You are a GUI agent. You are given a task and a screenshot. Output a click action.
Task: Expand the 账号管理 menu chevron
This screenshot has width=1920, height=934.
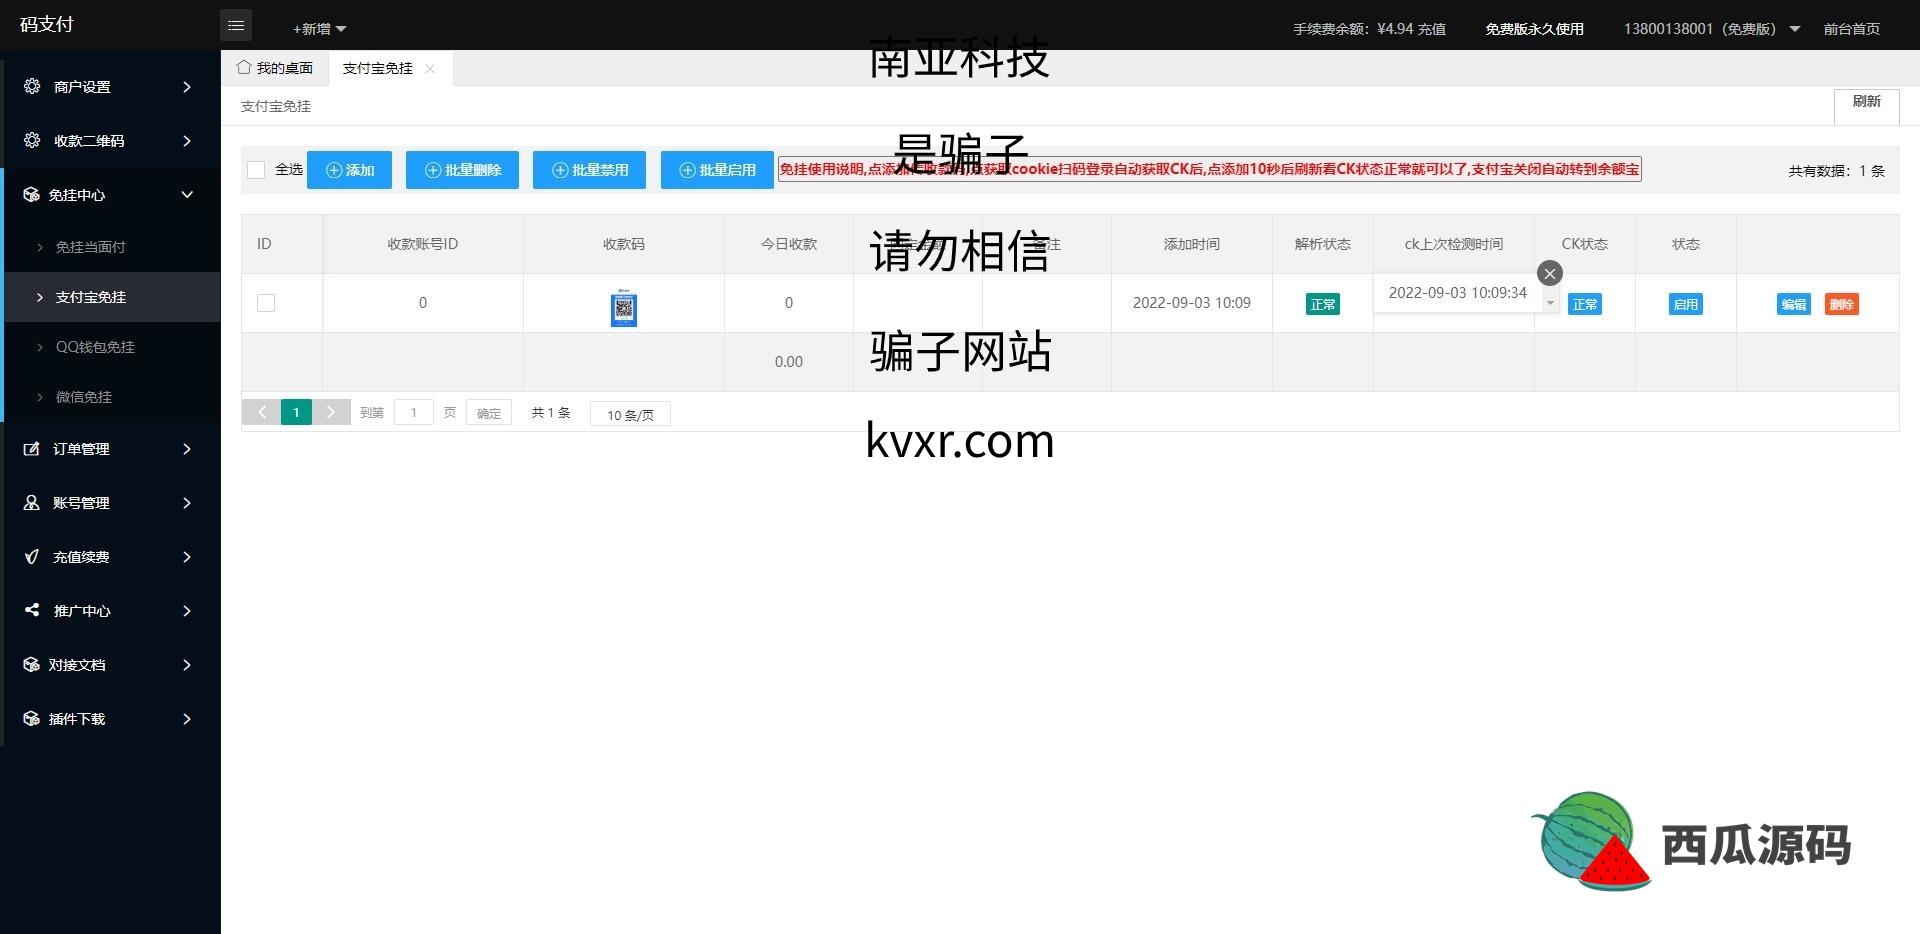[x=187, y=503]
